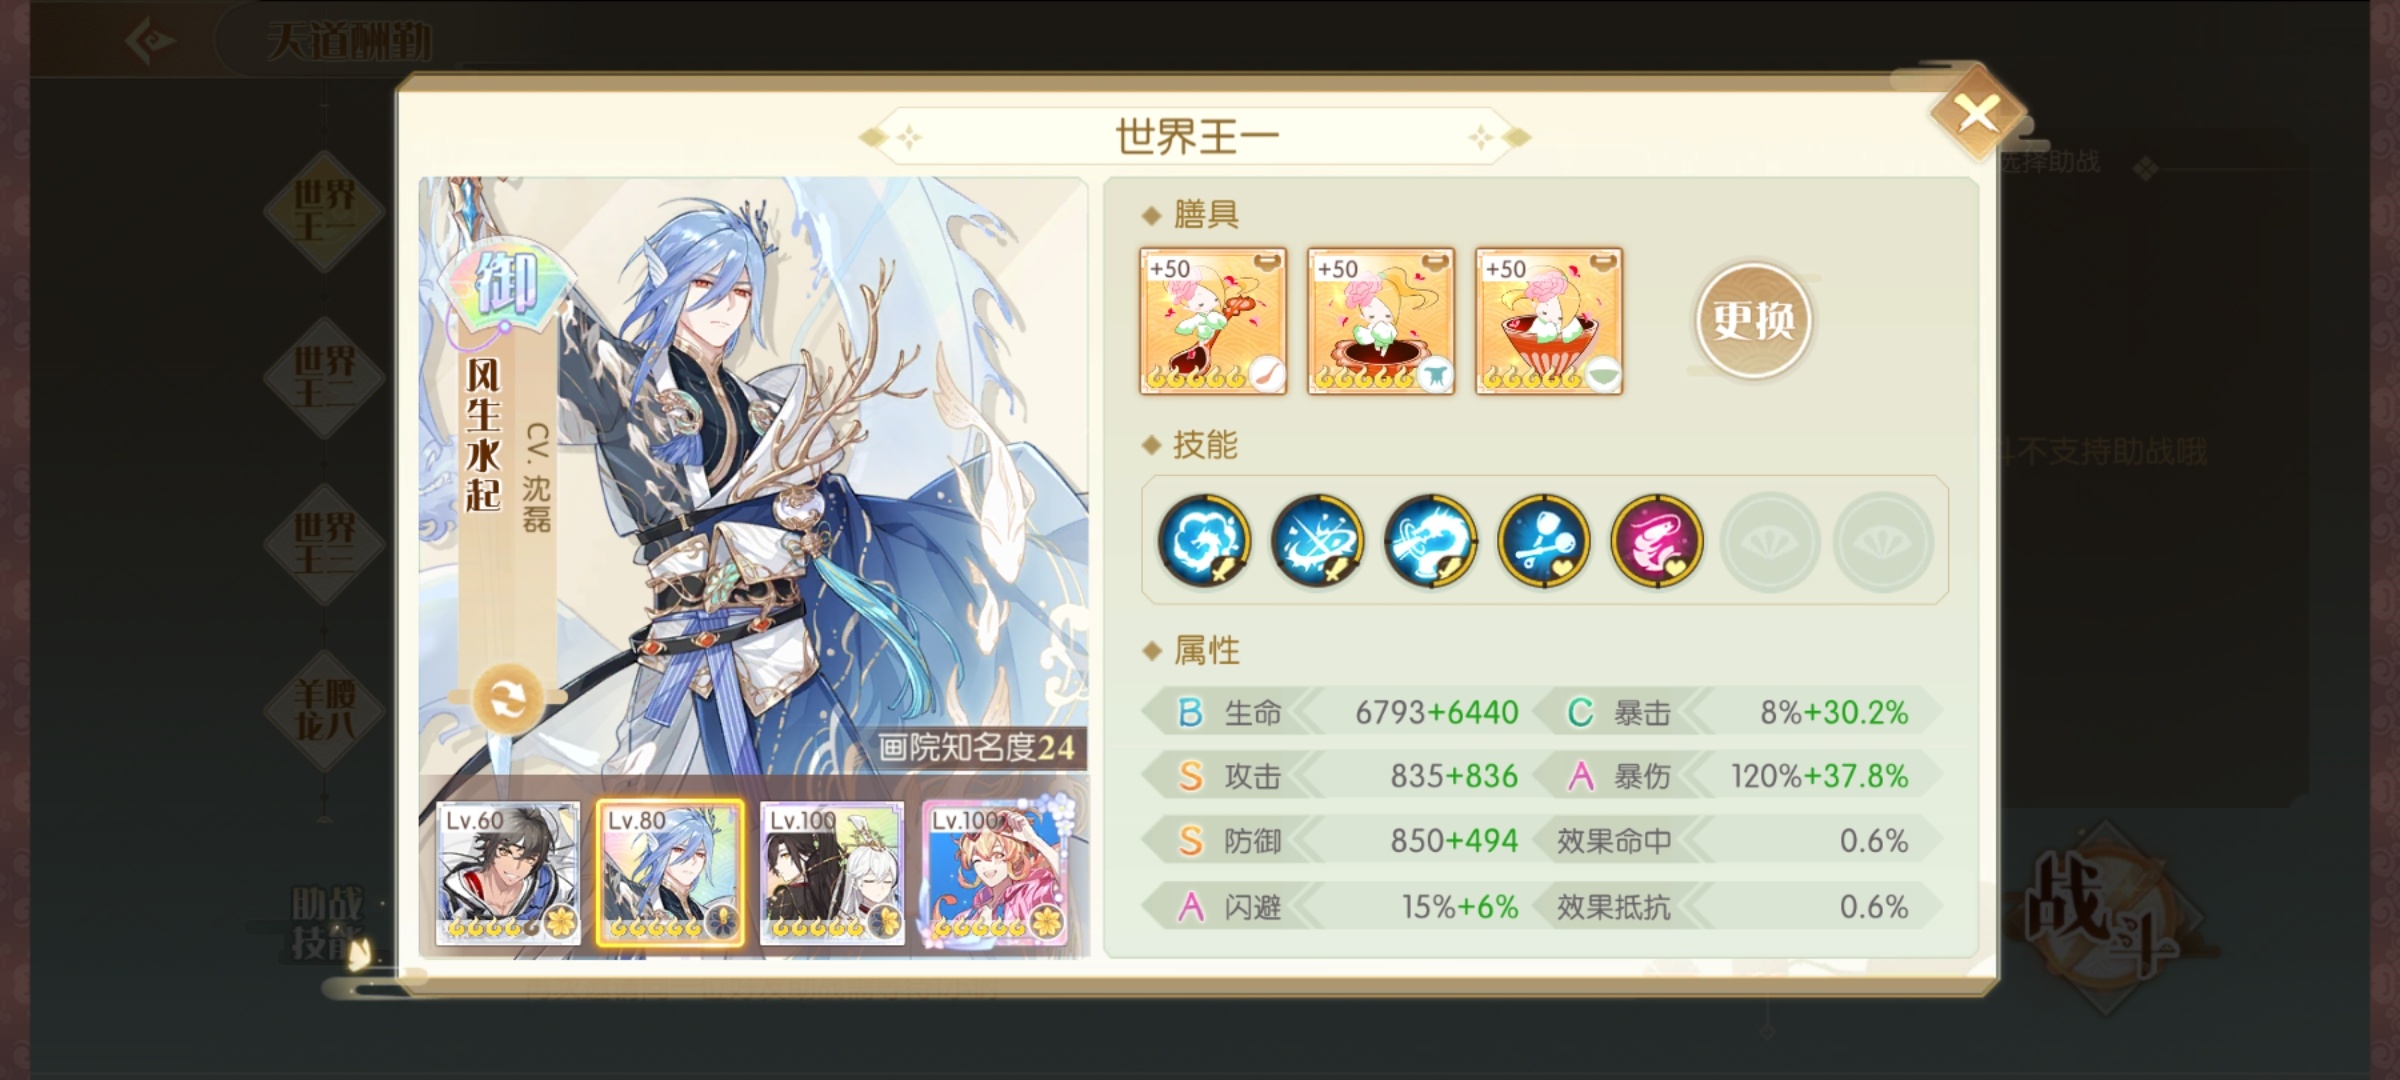
Task: Open the fourth spoon skill icon
Action: (1543, 541)
